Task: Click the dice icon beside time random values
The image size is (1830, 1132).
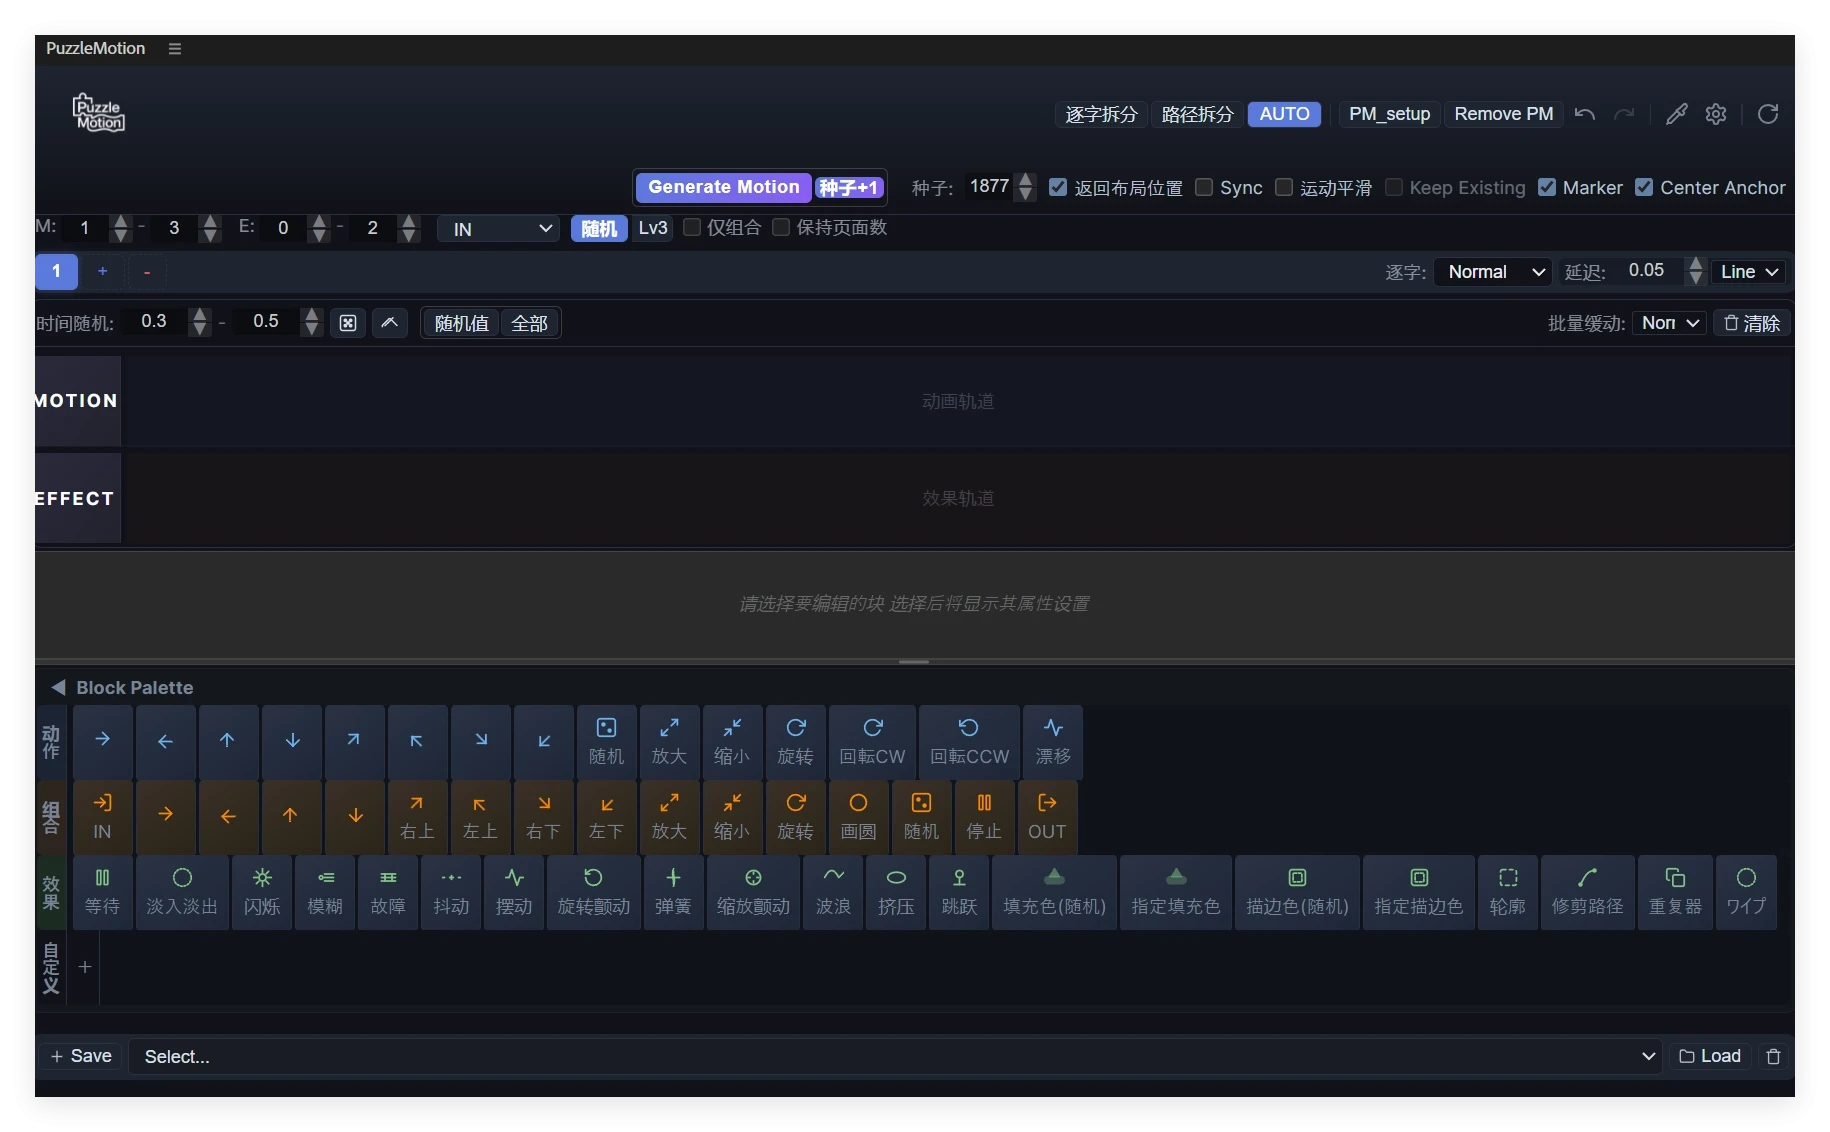Action: tap(348, 323)
